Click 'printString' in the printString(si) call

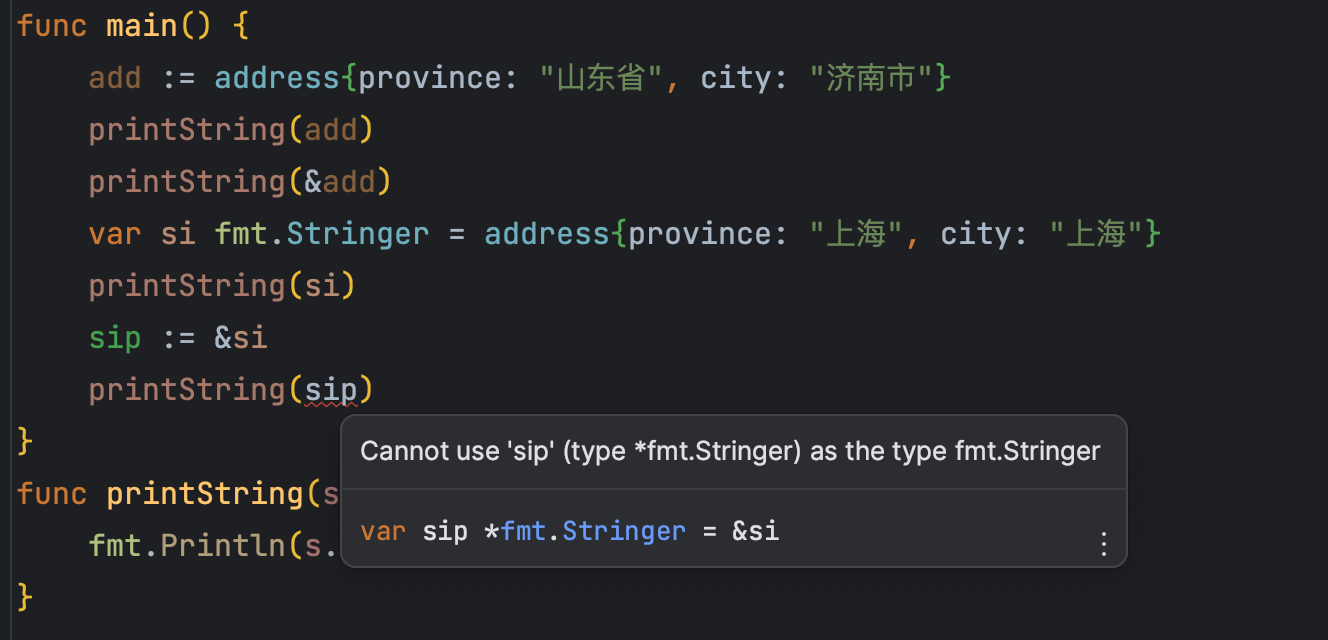tap(187, 285)
